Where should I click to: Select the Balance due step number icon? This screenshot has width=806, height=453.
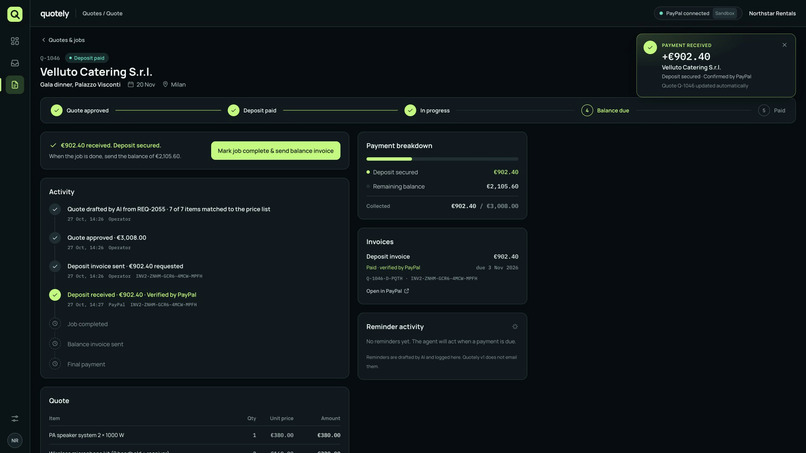click(x=587, y=111)
